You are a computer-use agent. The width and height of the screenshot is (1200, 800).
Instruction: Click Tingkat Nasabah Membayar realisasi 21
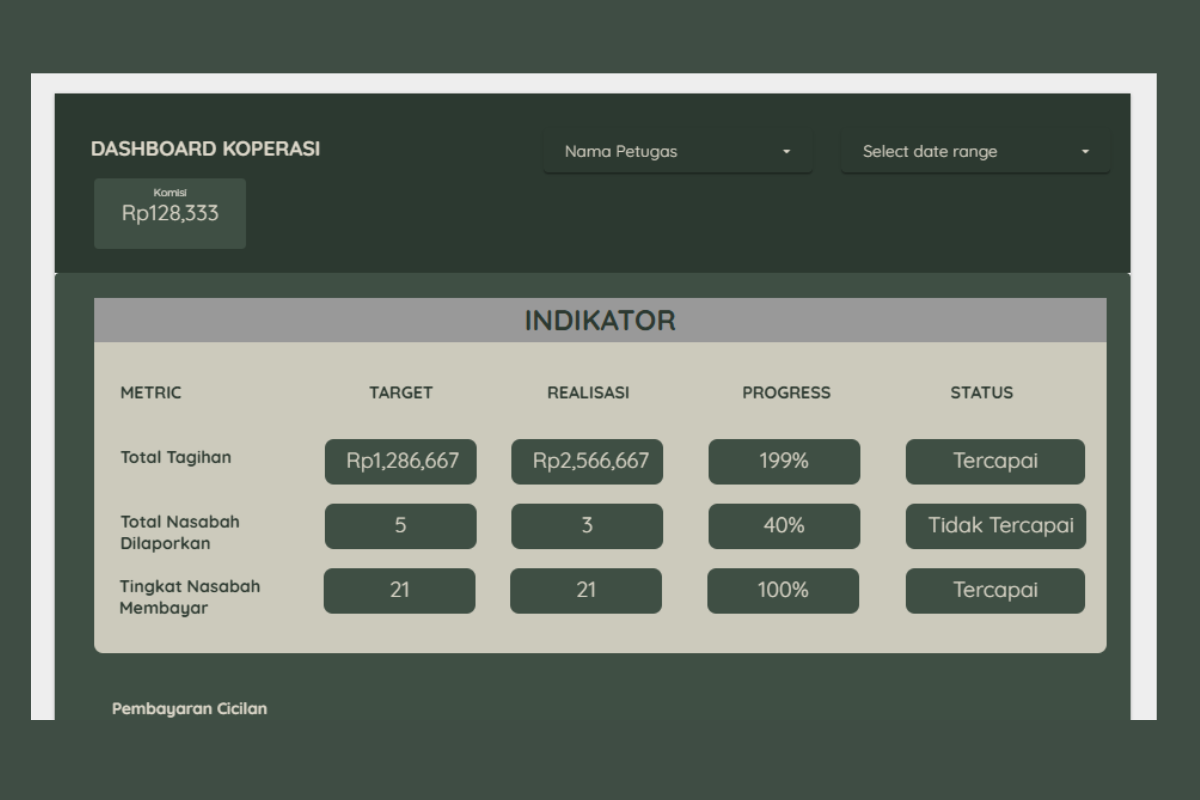coord(586,591)
